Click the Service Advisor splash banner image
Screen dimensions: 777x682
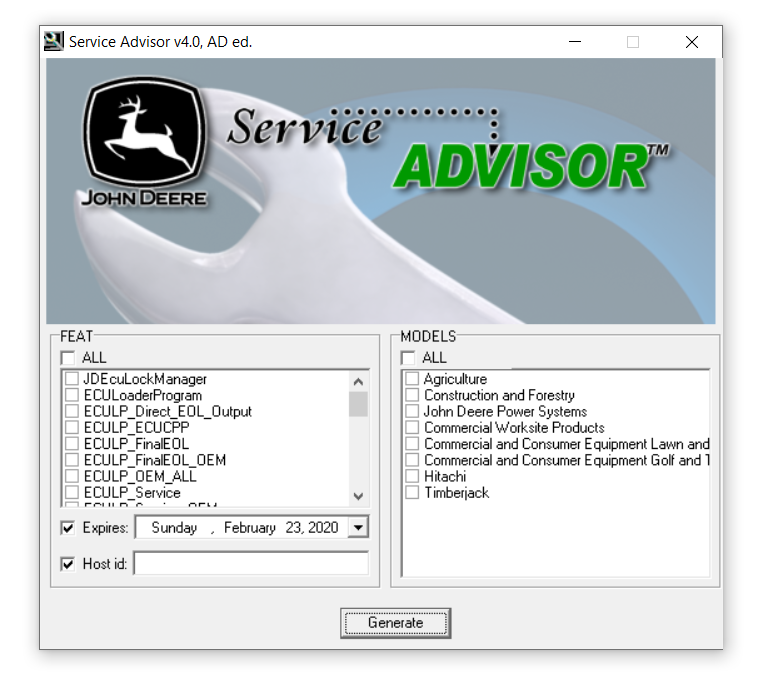click(x=381, y=191)
